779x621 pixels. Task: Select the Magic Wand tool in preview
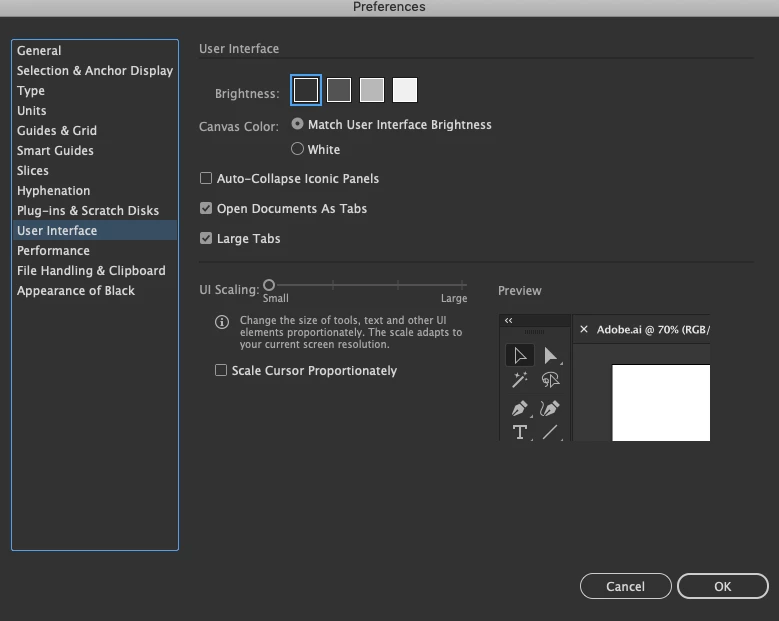point(520,380)
